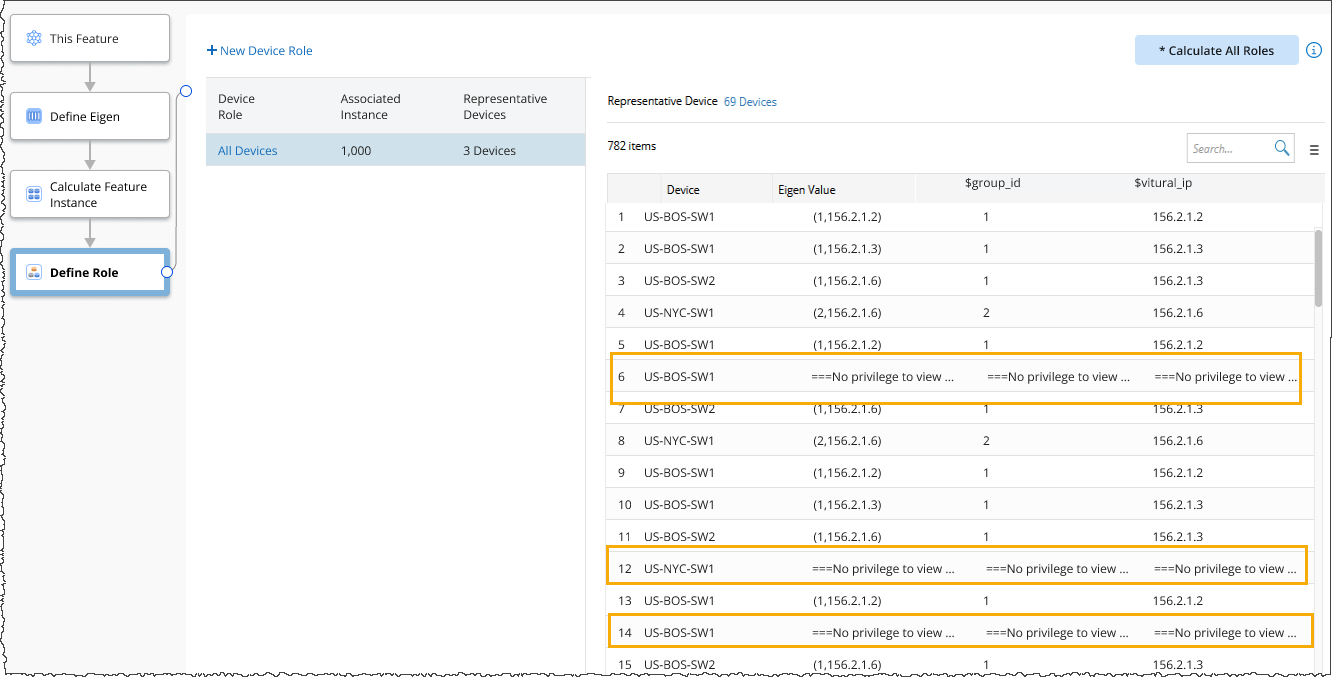Click the $group_id column header
This screenshot has width=1332, height=681.
tap(992, 184)
